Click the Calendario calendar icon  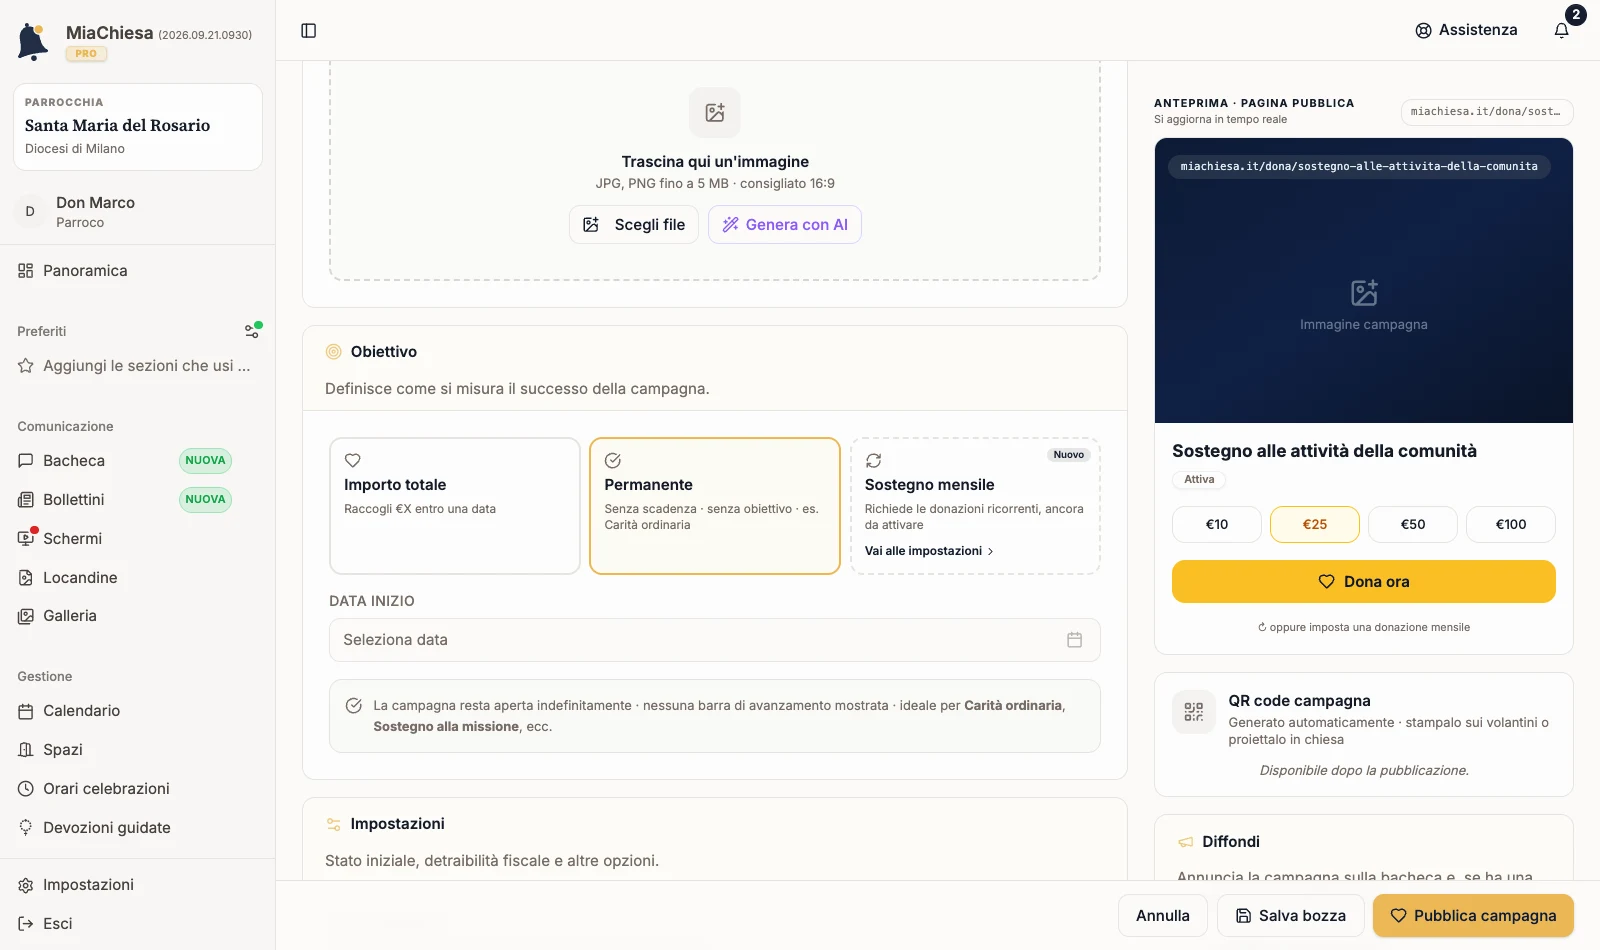tap(26, 711)
